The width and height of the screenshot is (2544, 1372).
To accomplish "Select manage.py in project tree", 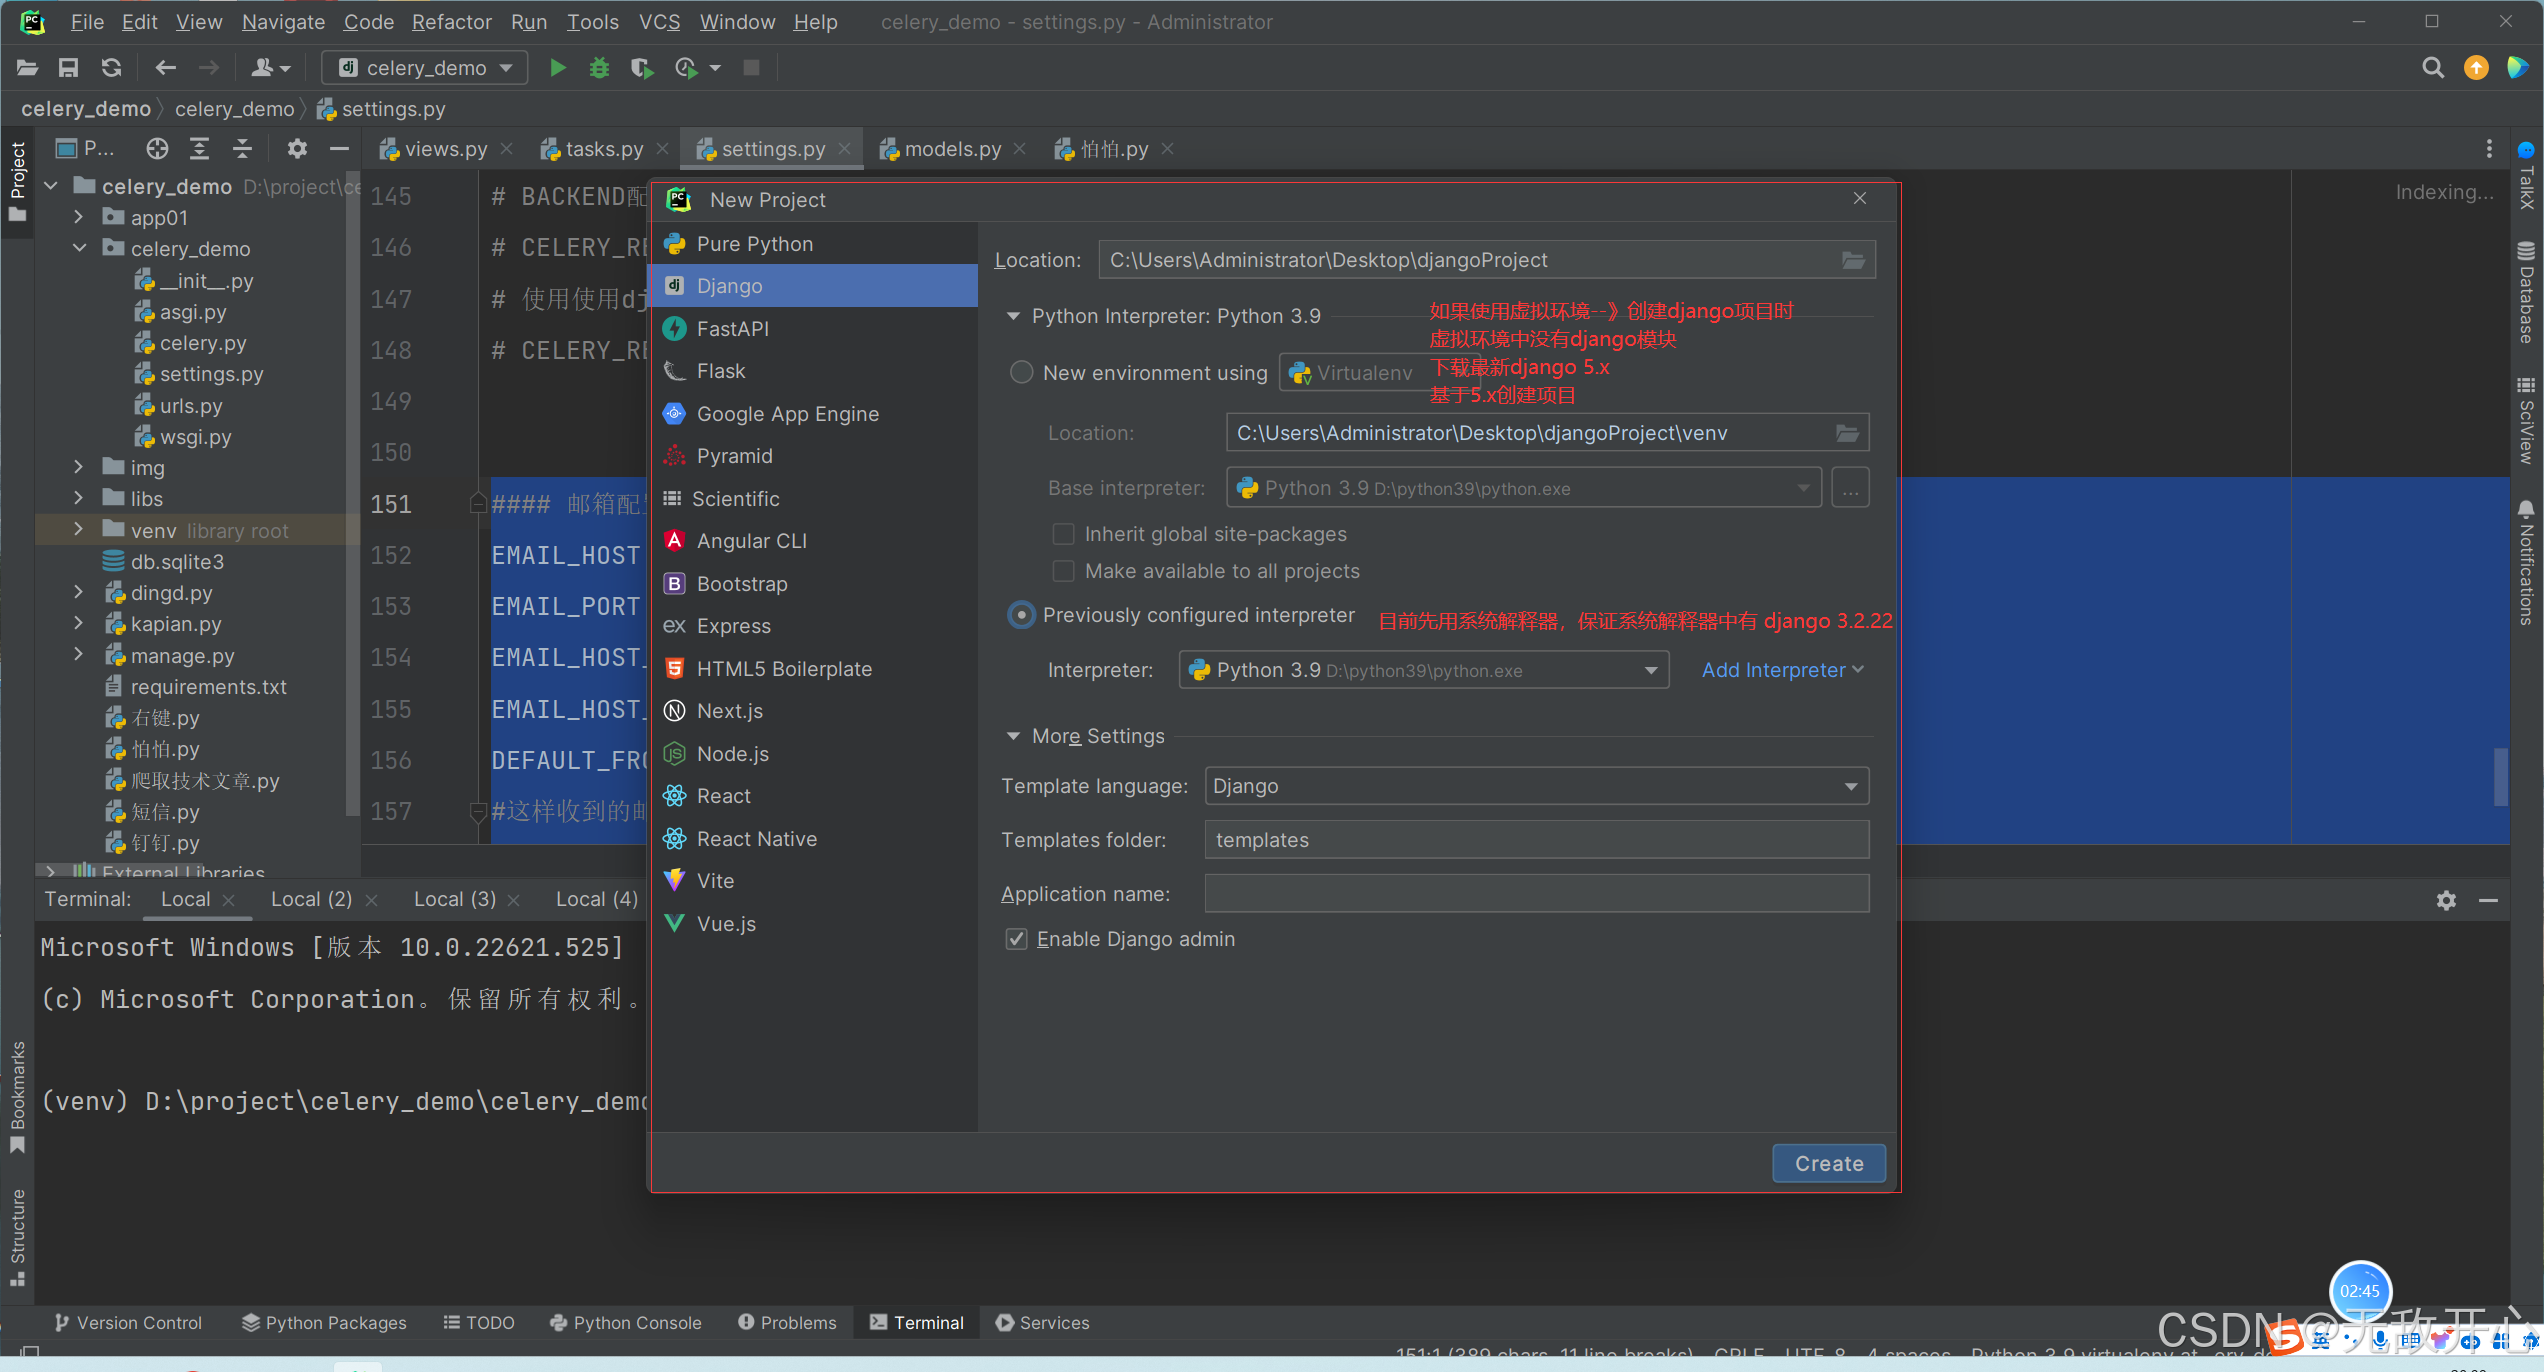I will [x=182, y=656].
